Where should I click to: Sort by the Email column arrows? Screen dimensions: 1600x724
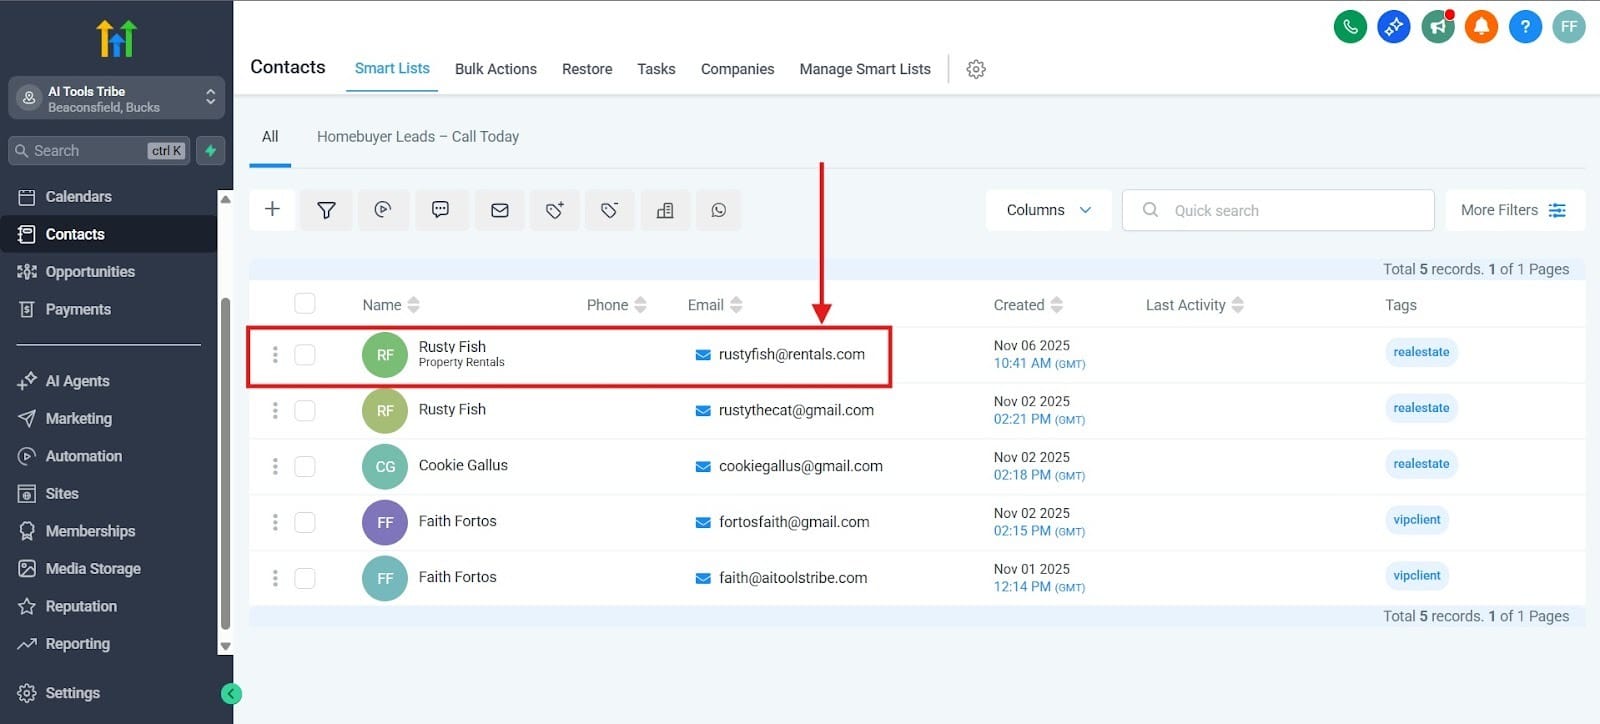point(737,305)
